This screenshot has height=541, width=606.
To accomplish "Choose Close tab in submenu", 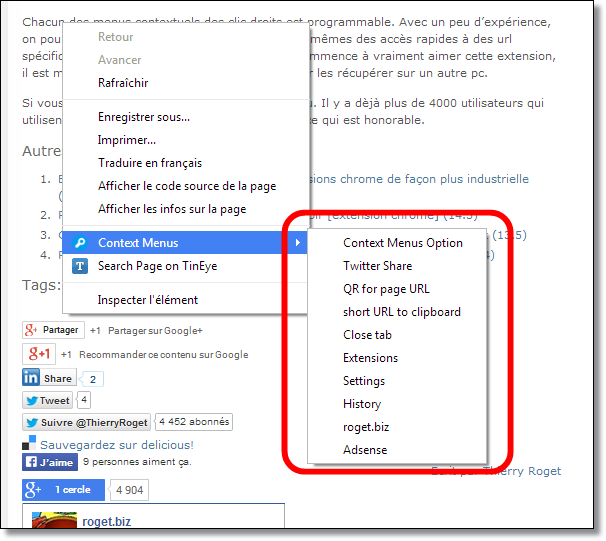I will click(397, 335).
